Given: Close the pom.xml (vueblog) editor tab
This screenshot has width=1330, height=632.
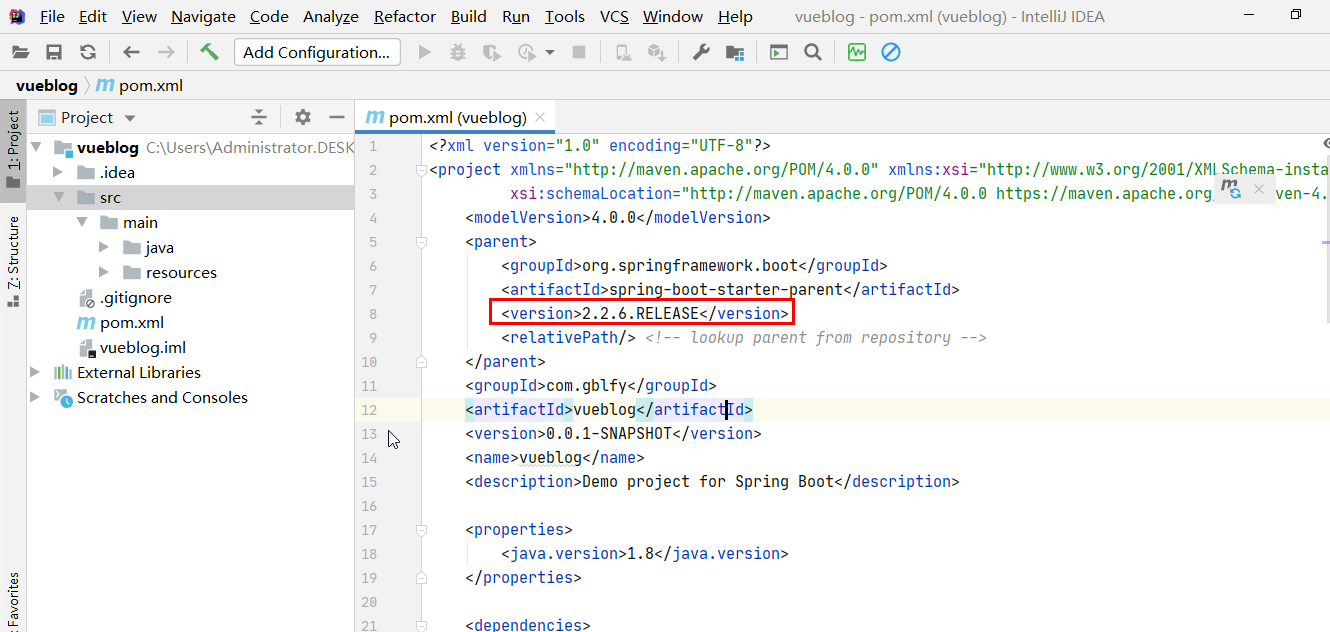Looking at the screenshot, I should [540, 117].
